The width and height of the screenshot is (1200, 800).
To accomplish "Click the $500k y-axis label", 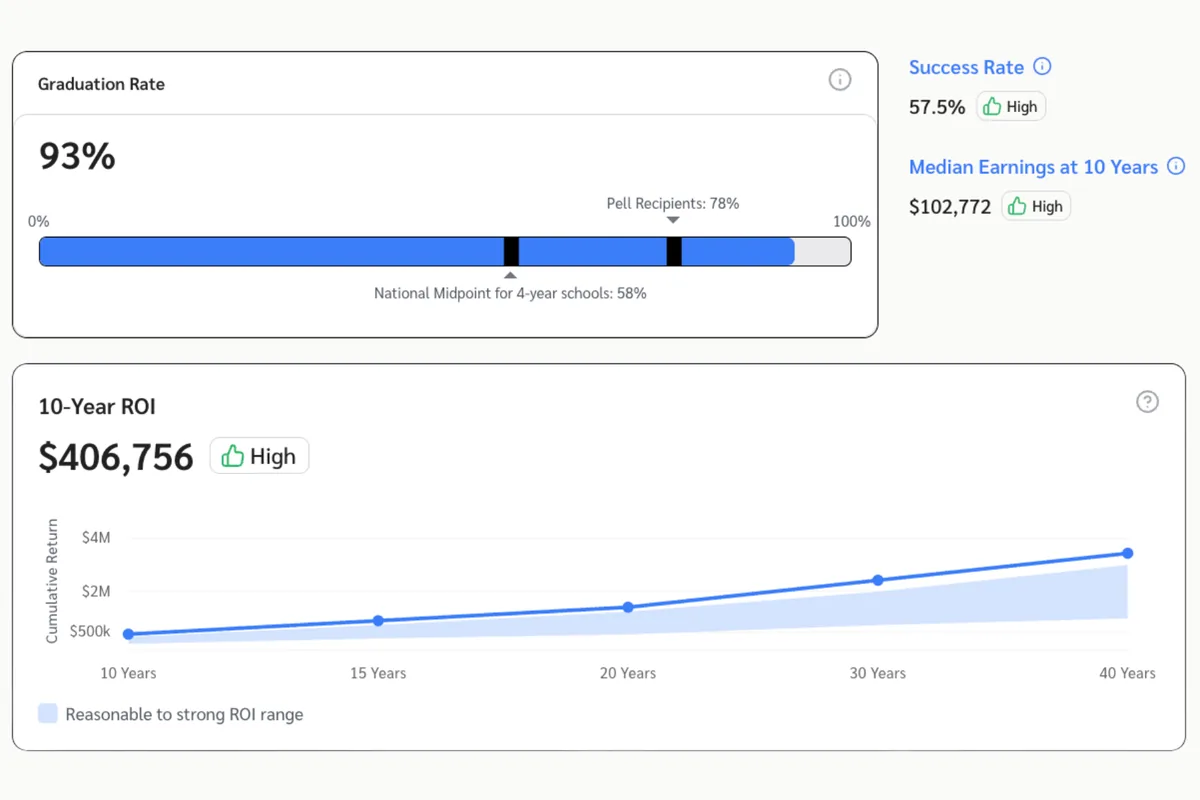I will 90,632.
